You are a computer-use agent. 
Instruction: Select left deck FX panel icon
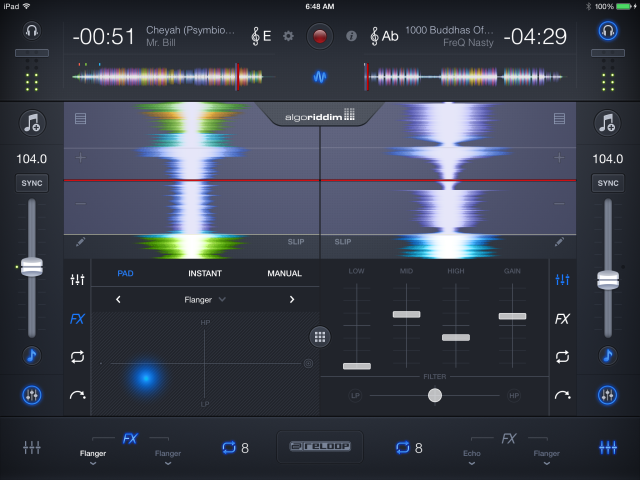click(x=77, y=320)
